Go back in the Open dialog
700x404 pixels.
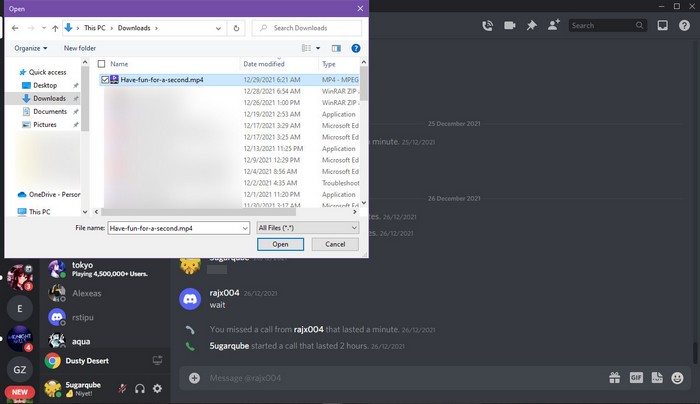coord(15,28)
